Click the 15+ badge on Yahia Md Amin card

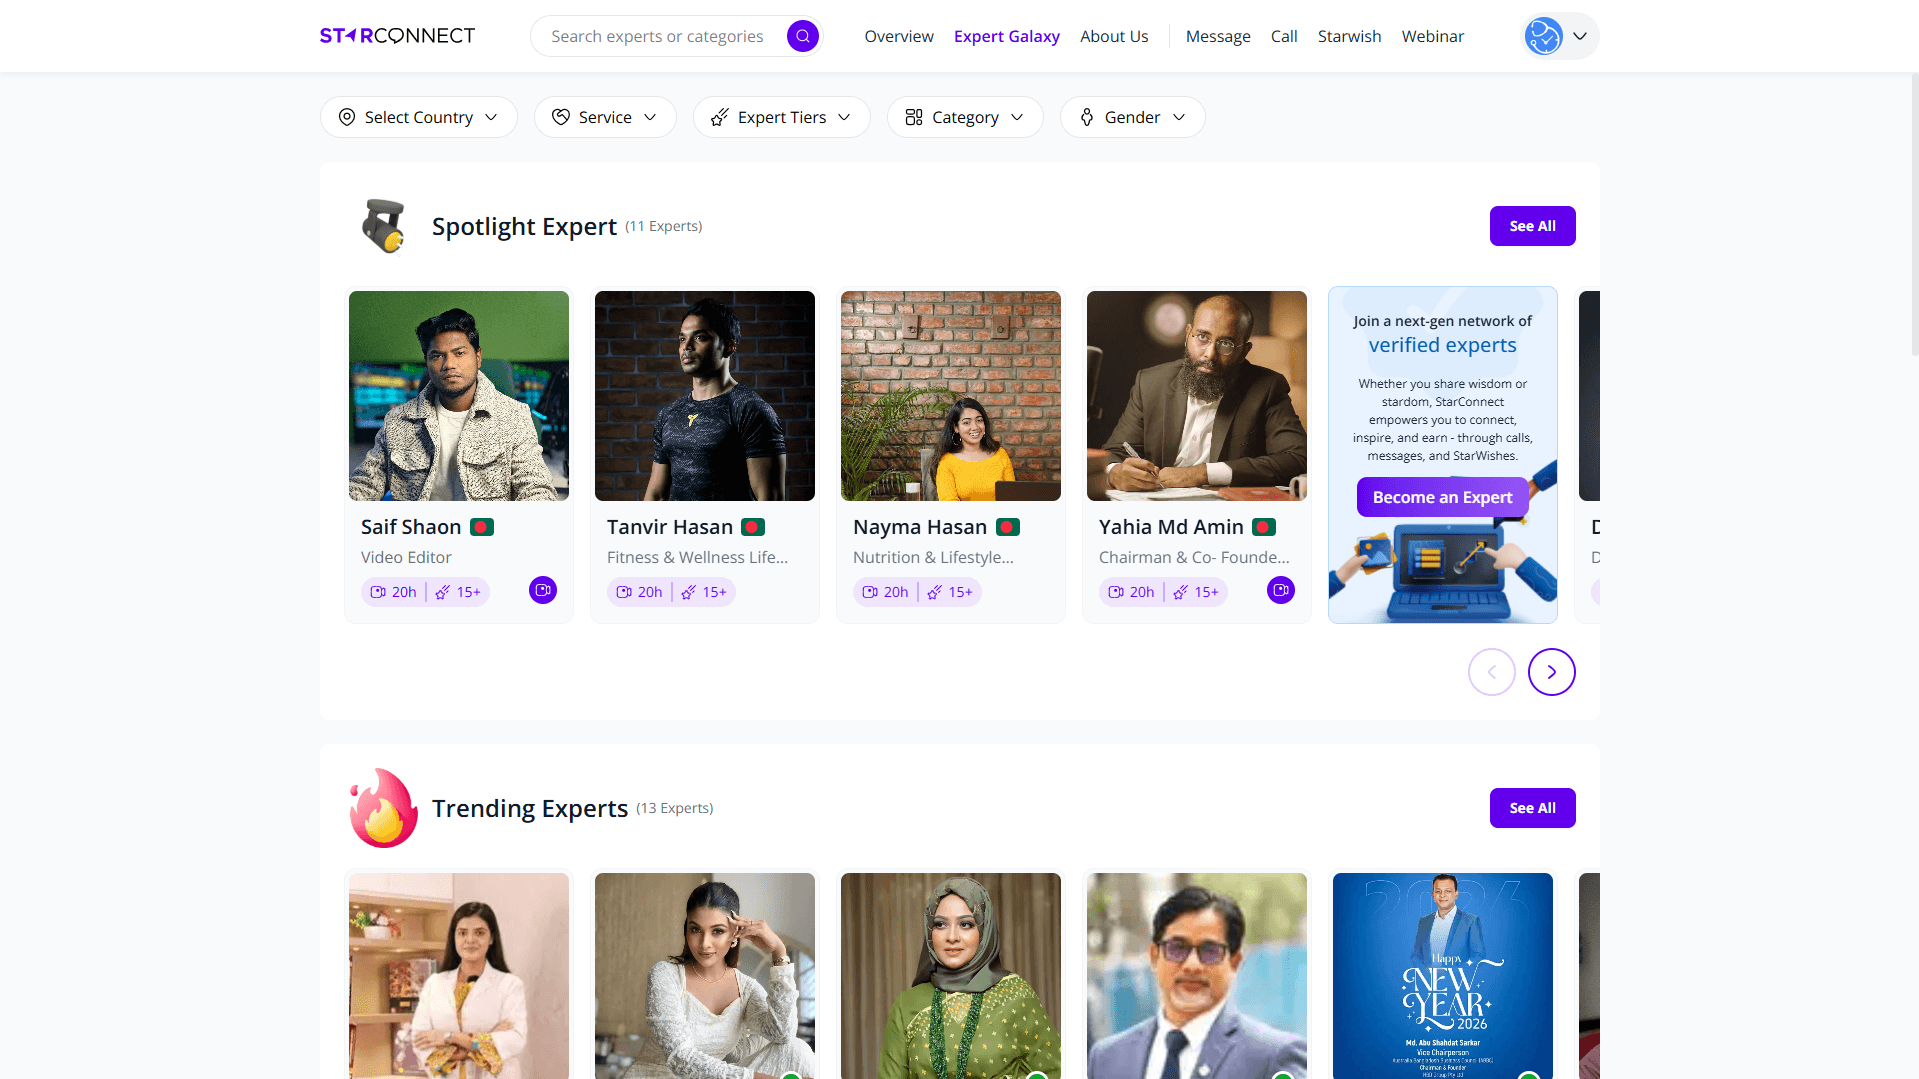[x=1196, y=592]
